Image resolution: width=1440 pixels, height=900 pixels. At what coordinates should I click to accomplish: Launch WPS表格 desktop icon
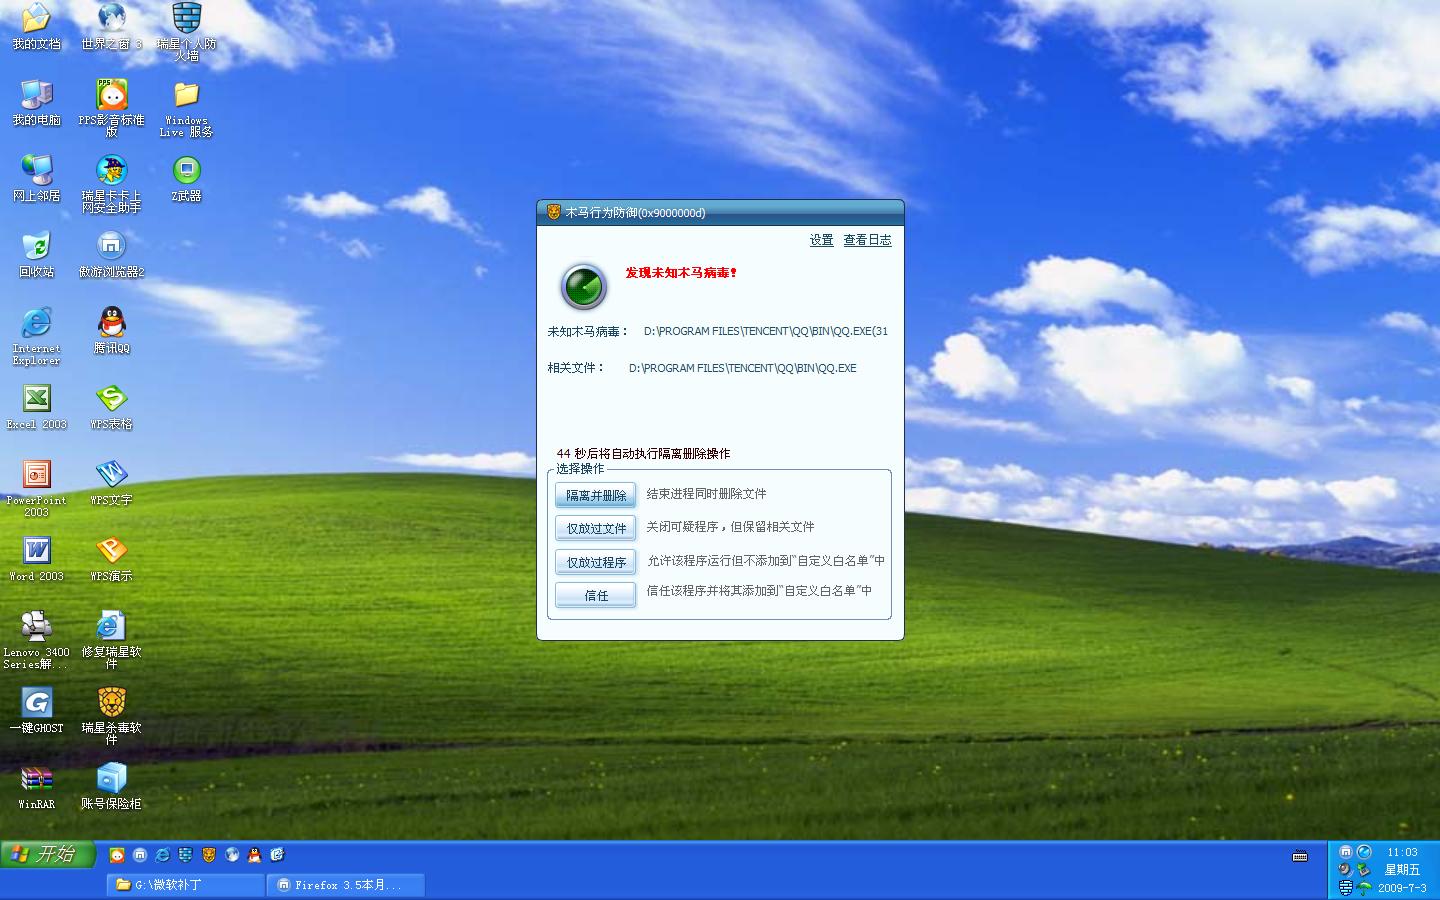[111, 407]
